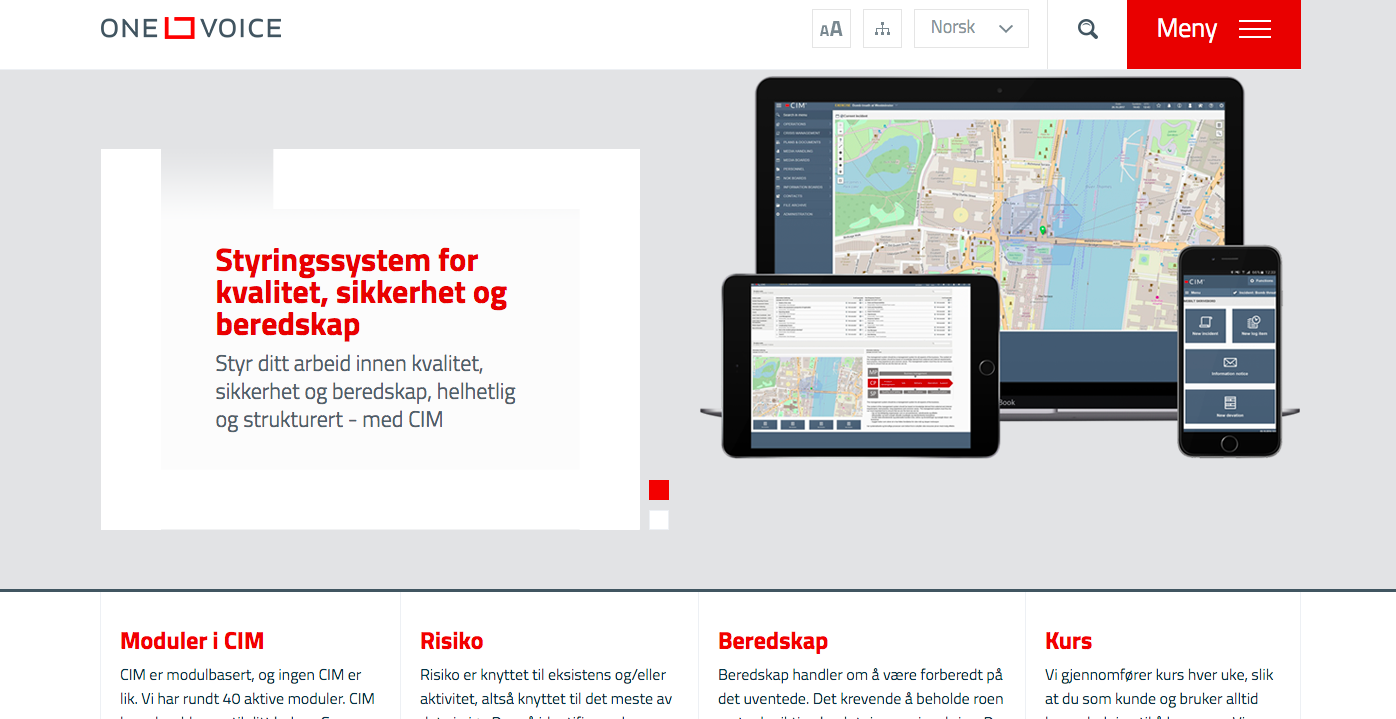Open the Moduler i CIM heading
This screenshot has width=1396, height=719.
192,641
